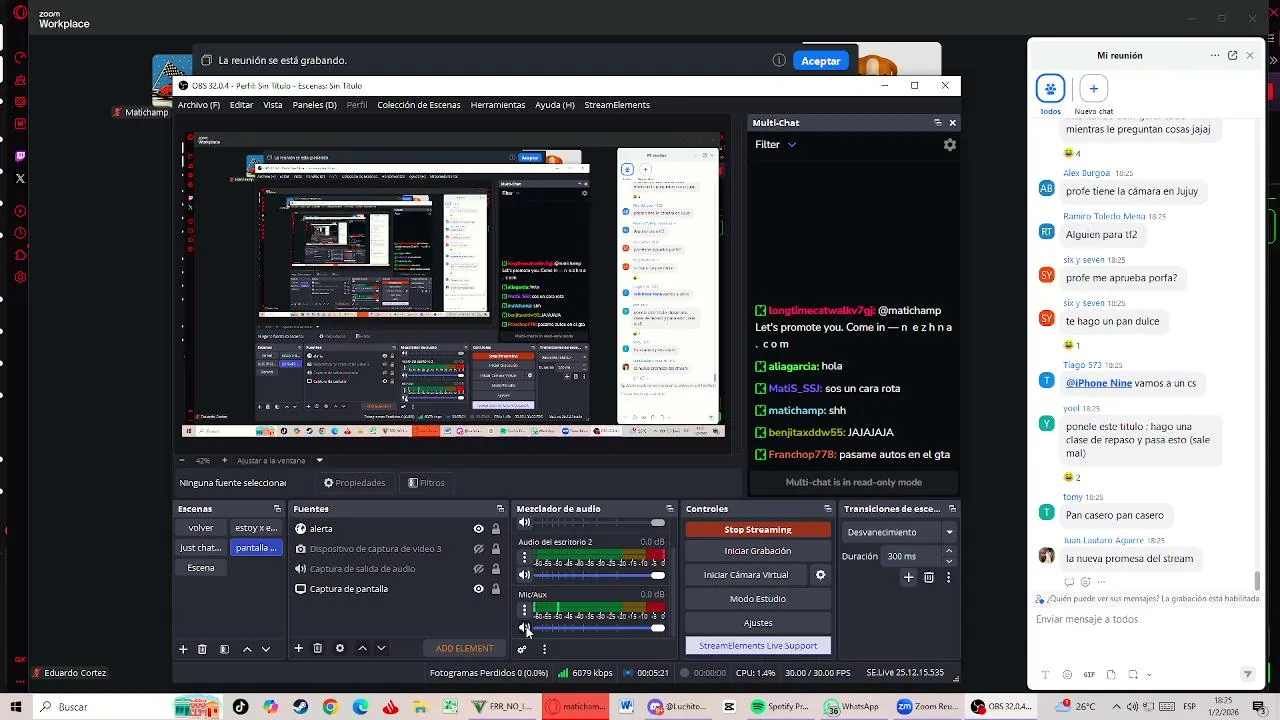Unlock Dispositivo de captura de video 3
1280x720 pixels.
(496, 549)
